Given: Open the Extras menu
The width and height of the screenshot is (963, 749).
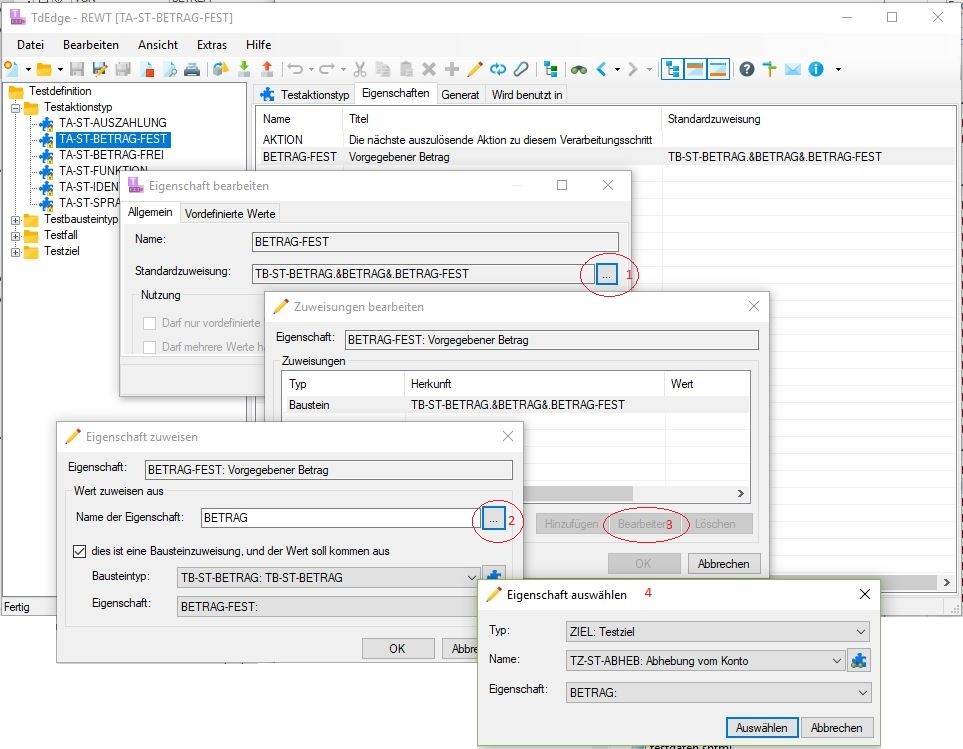Looking at the screenshot, I should pos(211,45).
